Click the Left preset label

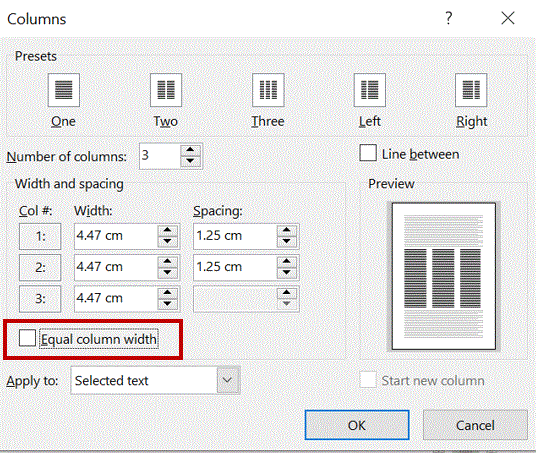tap(370, 121)
